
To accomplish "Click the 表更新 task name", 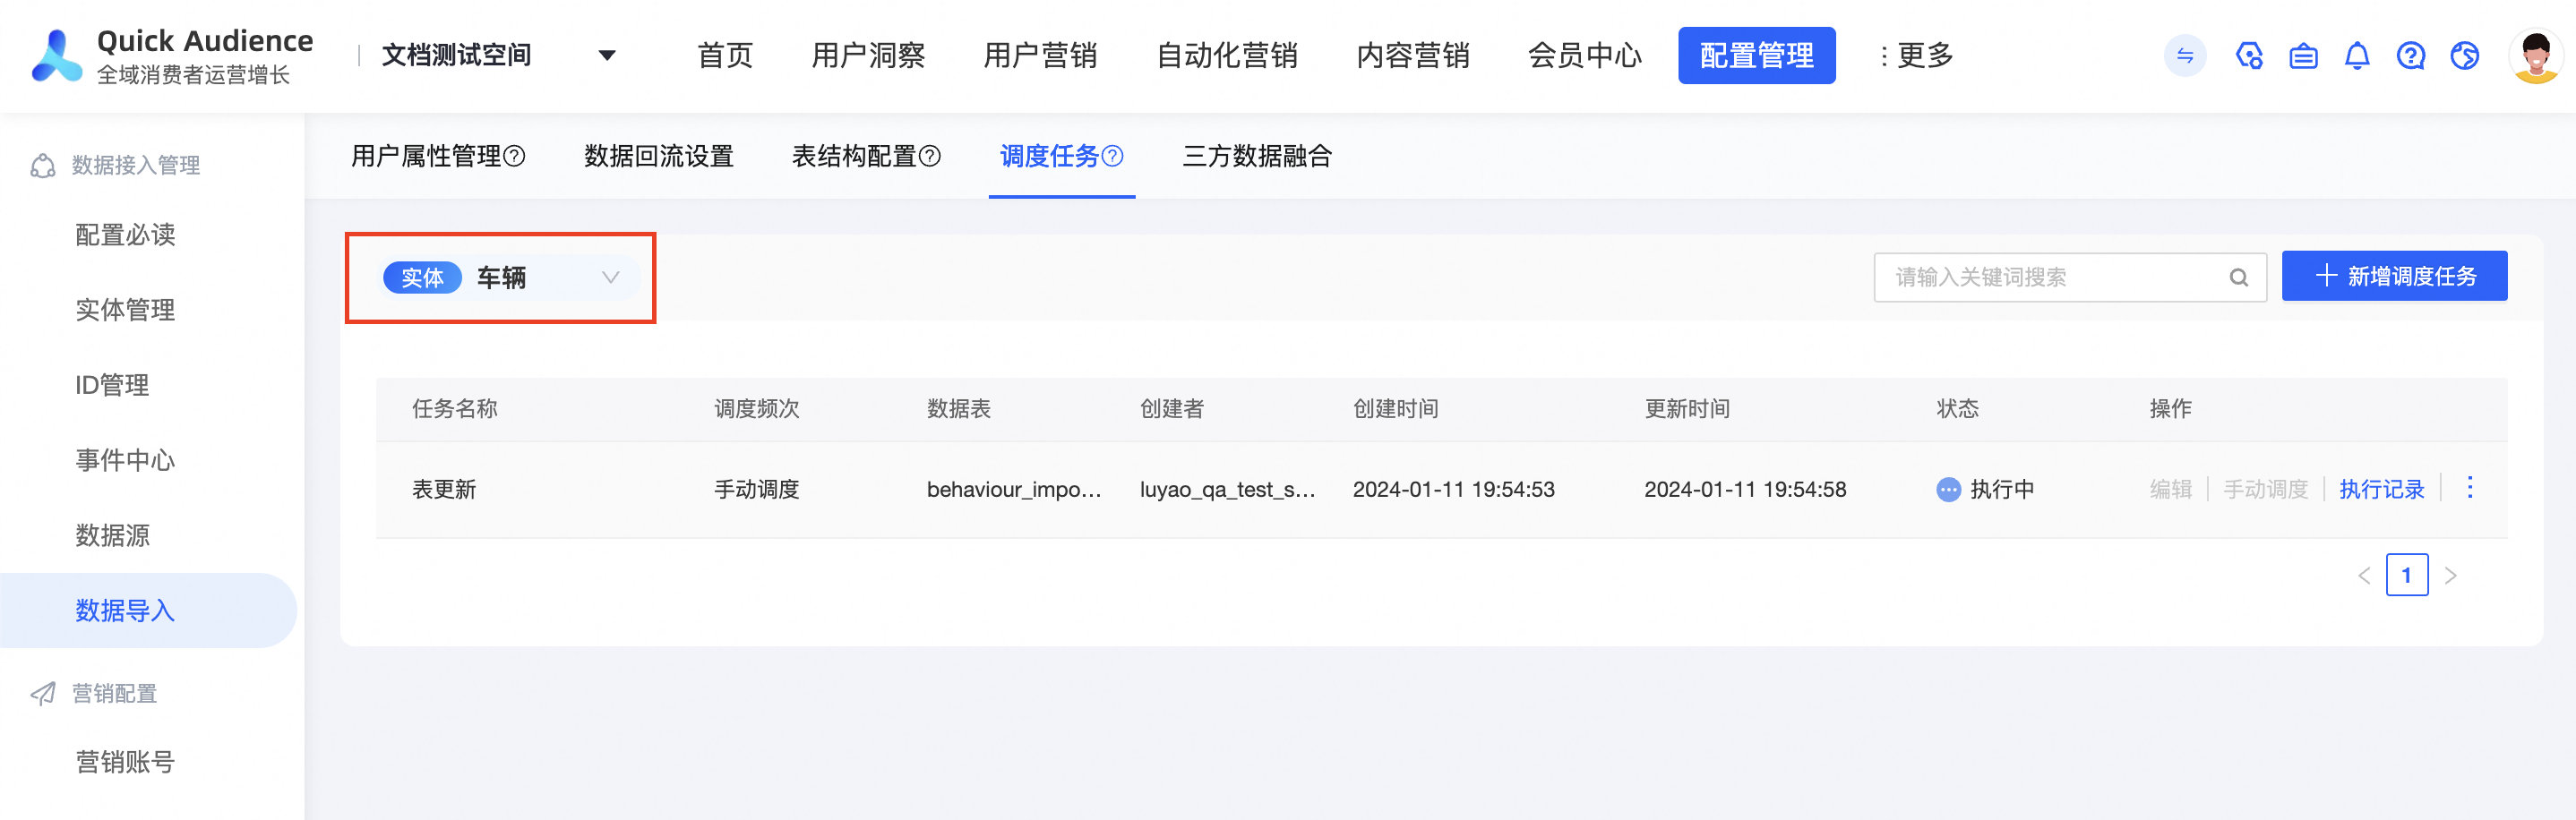I will (x=444, y=489).
